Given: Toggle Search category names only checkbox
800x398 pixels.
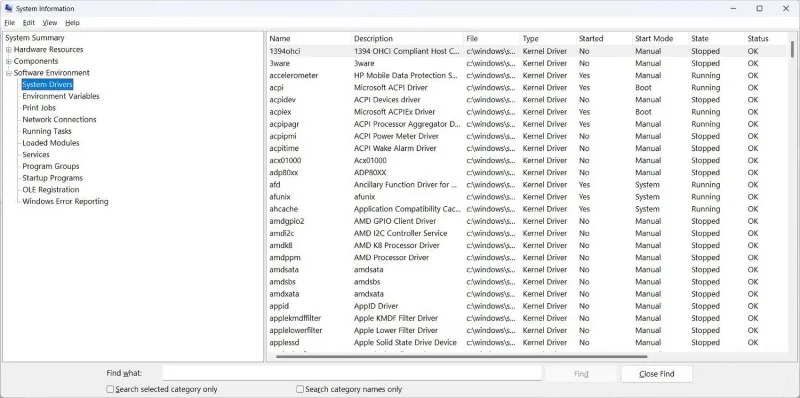Looking at the screenshot, I should tap(300, 389).
